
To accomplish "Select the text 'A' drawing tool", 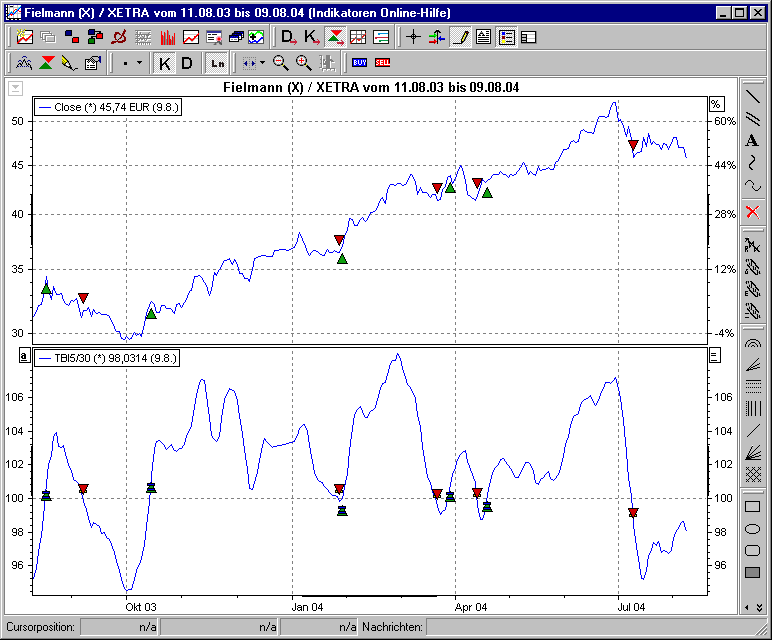I will (752, 141).
